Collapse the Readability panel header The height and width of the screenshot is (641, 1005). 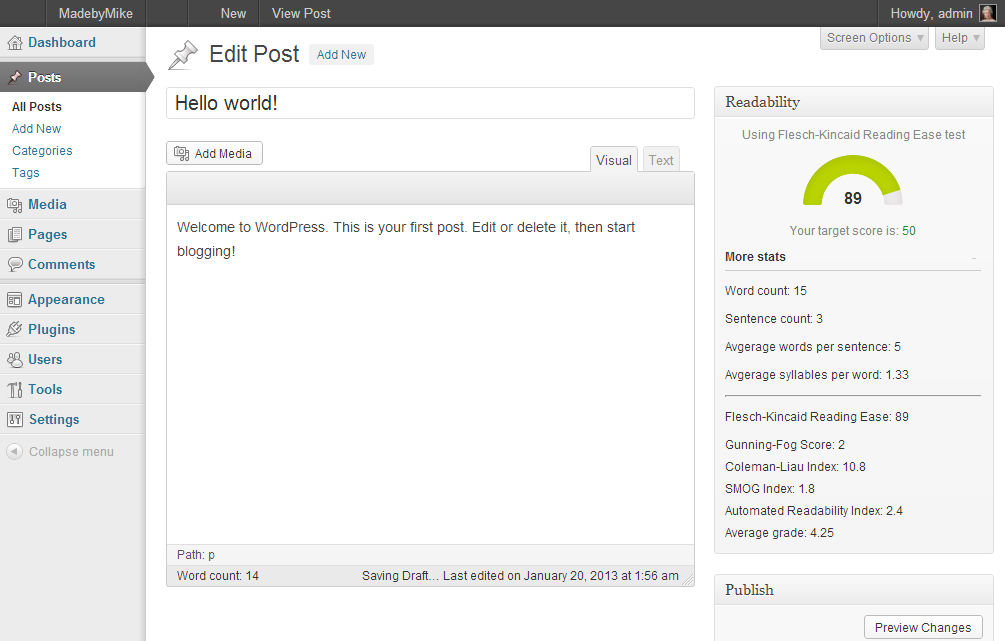pyautogui.click(x=853, y=102)
